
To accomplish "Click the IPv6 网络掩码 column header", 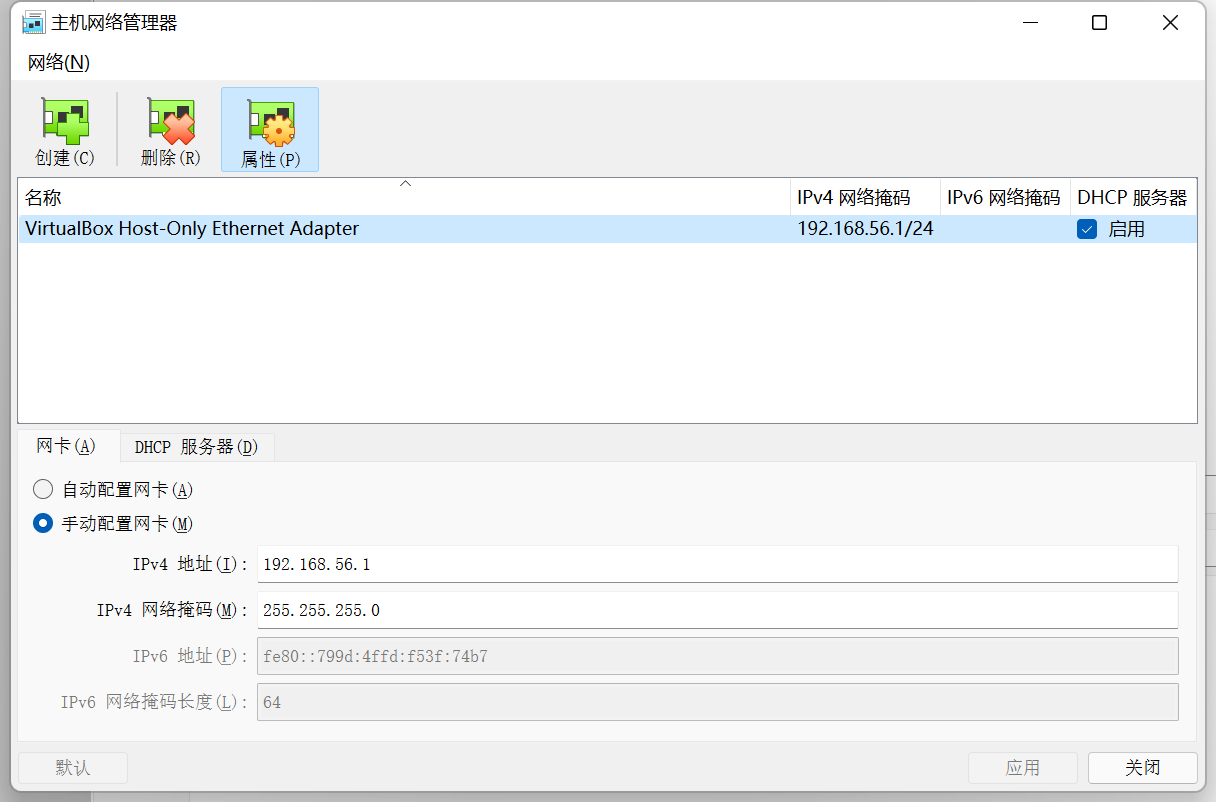I will (1005, 197).
